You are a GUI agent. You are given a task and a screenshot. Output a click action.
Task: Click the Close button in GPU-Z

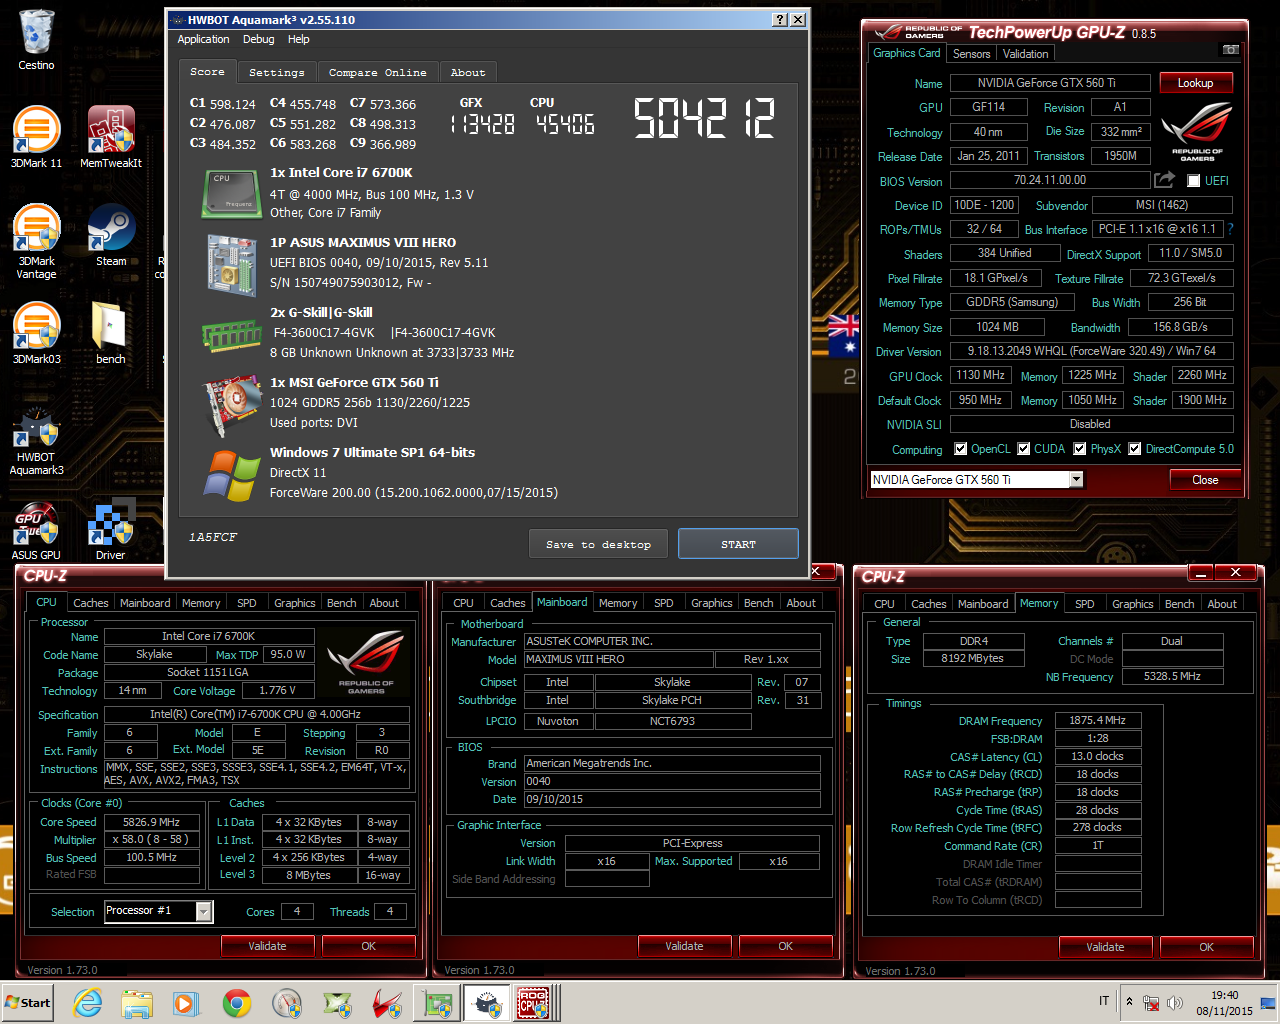tap(1205, 480)
